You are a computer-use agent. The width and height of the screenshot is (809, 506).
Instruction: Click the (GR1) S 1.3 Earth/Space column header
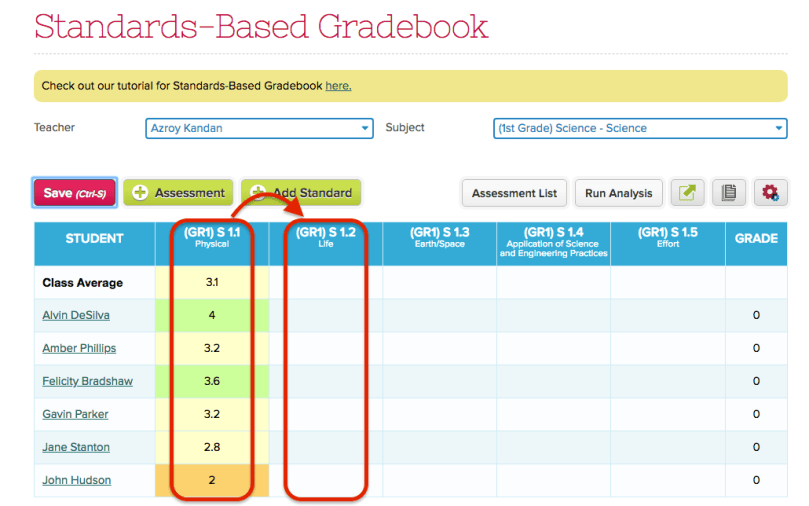(440, 243)
